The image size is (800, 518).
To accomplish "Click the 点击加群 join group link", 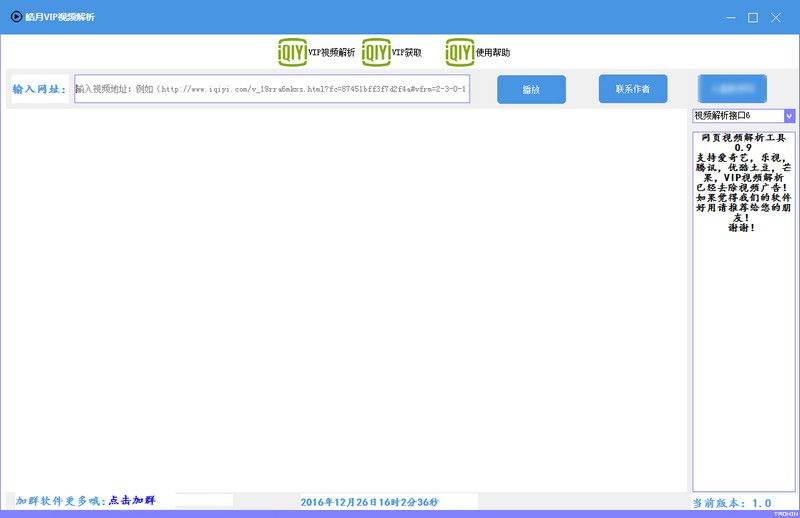I will [x=132, y=500].
